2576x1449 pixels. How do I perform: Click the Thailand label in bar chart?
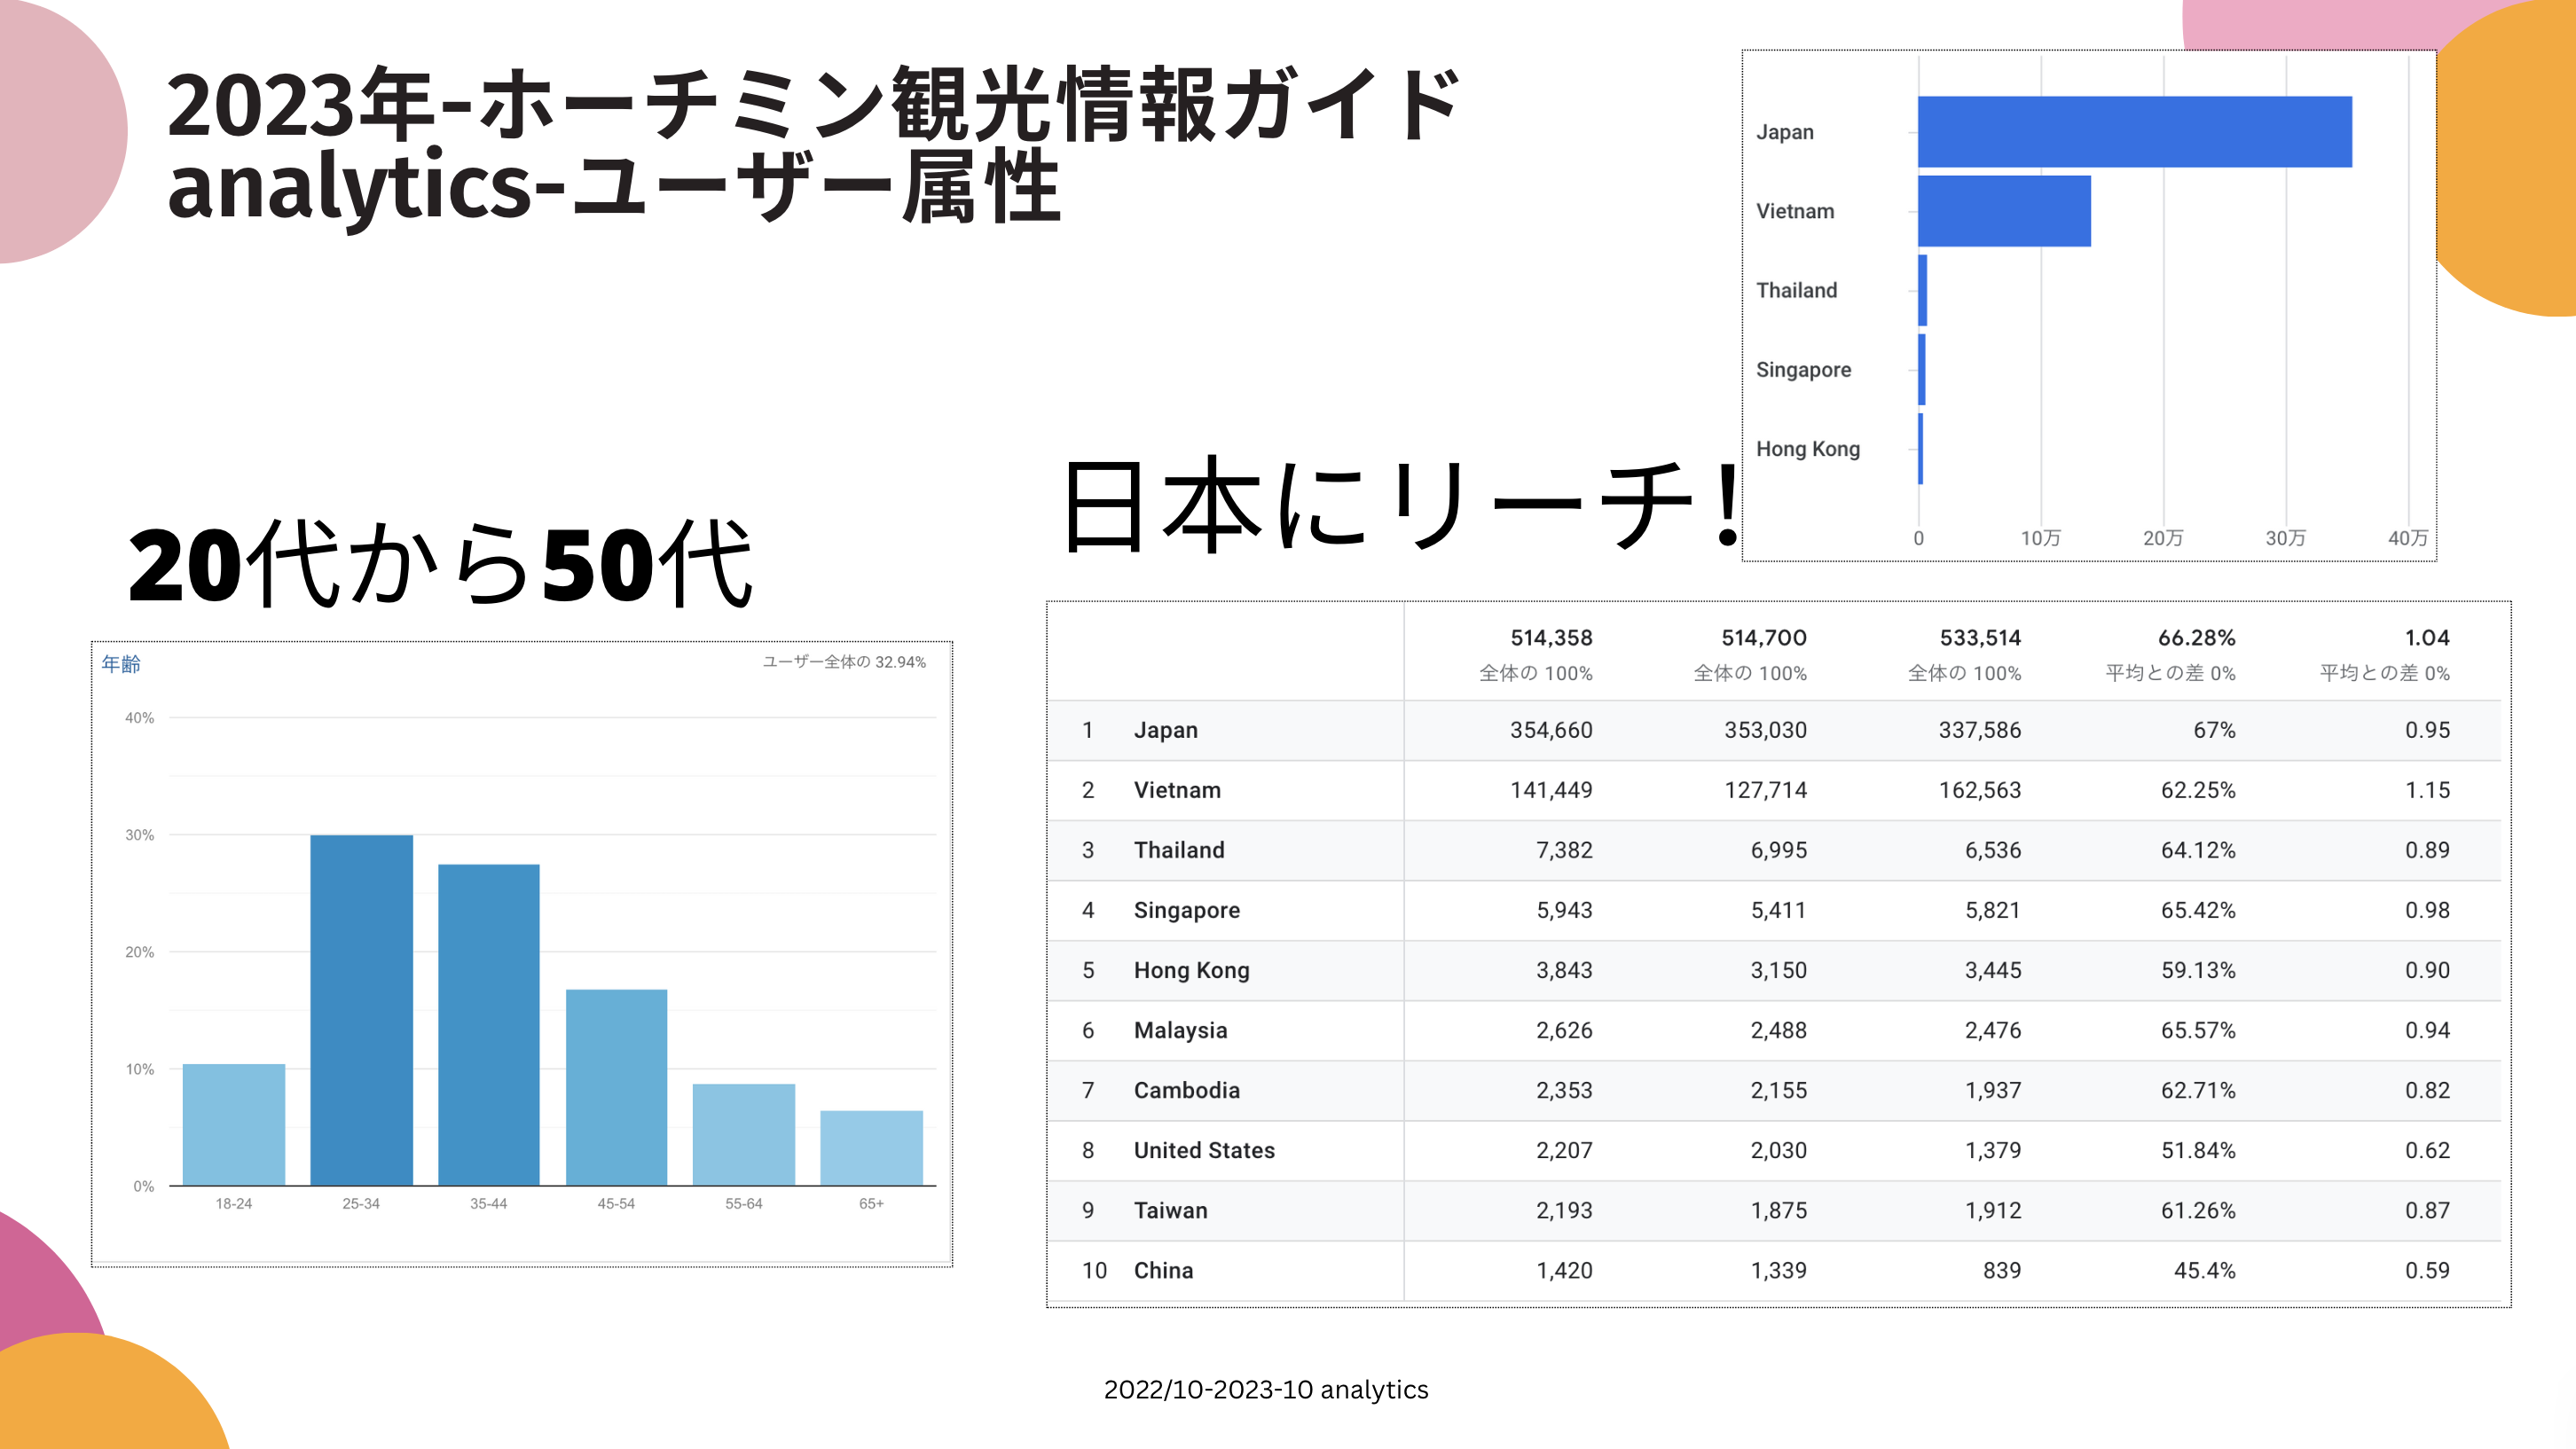coord(1796,290)
